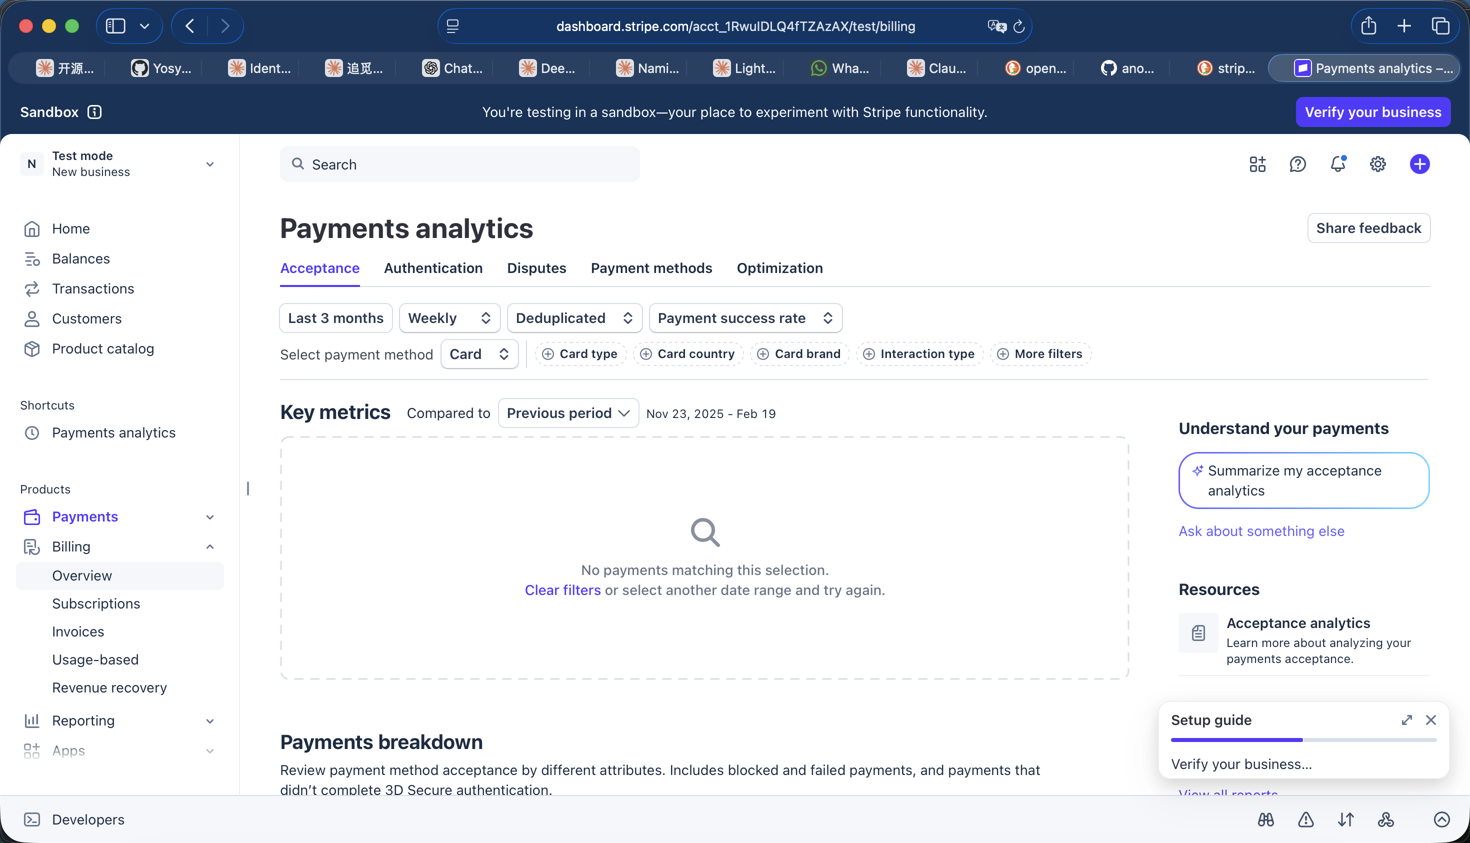Click browser reload icon in address bar
This screenshot has width=1470, height=843.
tap(1019, 27)
